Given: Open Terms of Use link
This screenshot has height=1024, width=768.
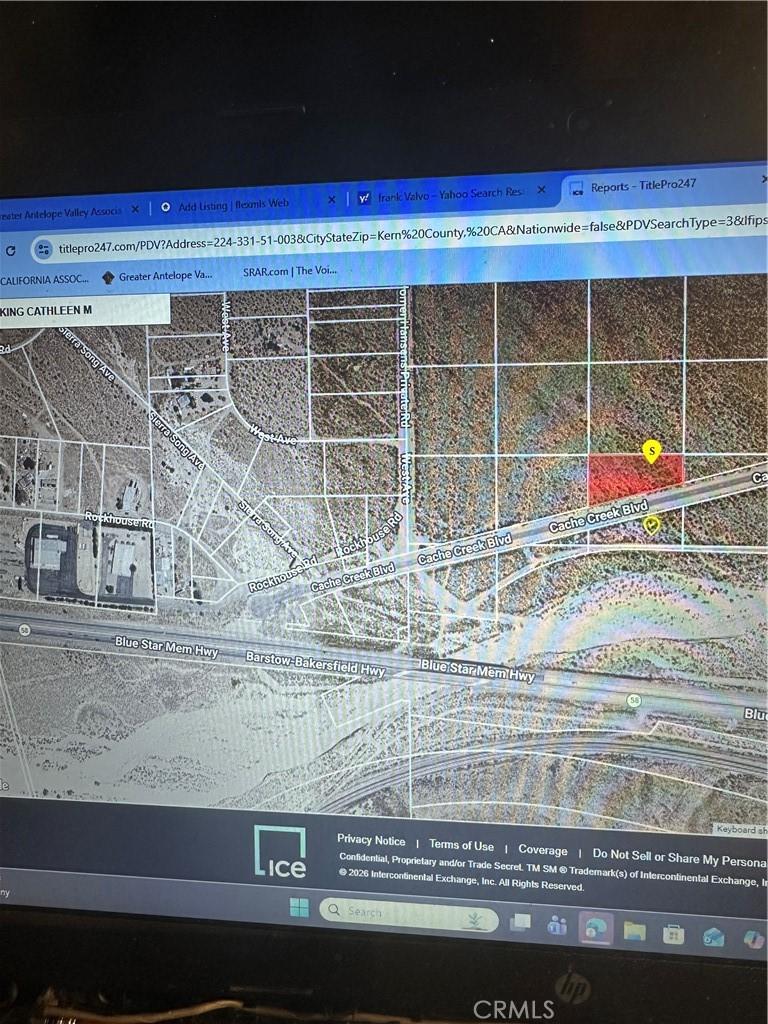Looking at the screenshot, I should coord(461,845).
